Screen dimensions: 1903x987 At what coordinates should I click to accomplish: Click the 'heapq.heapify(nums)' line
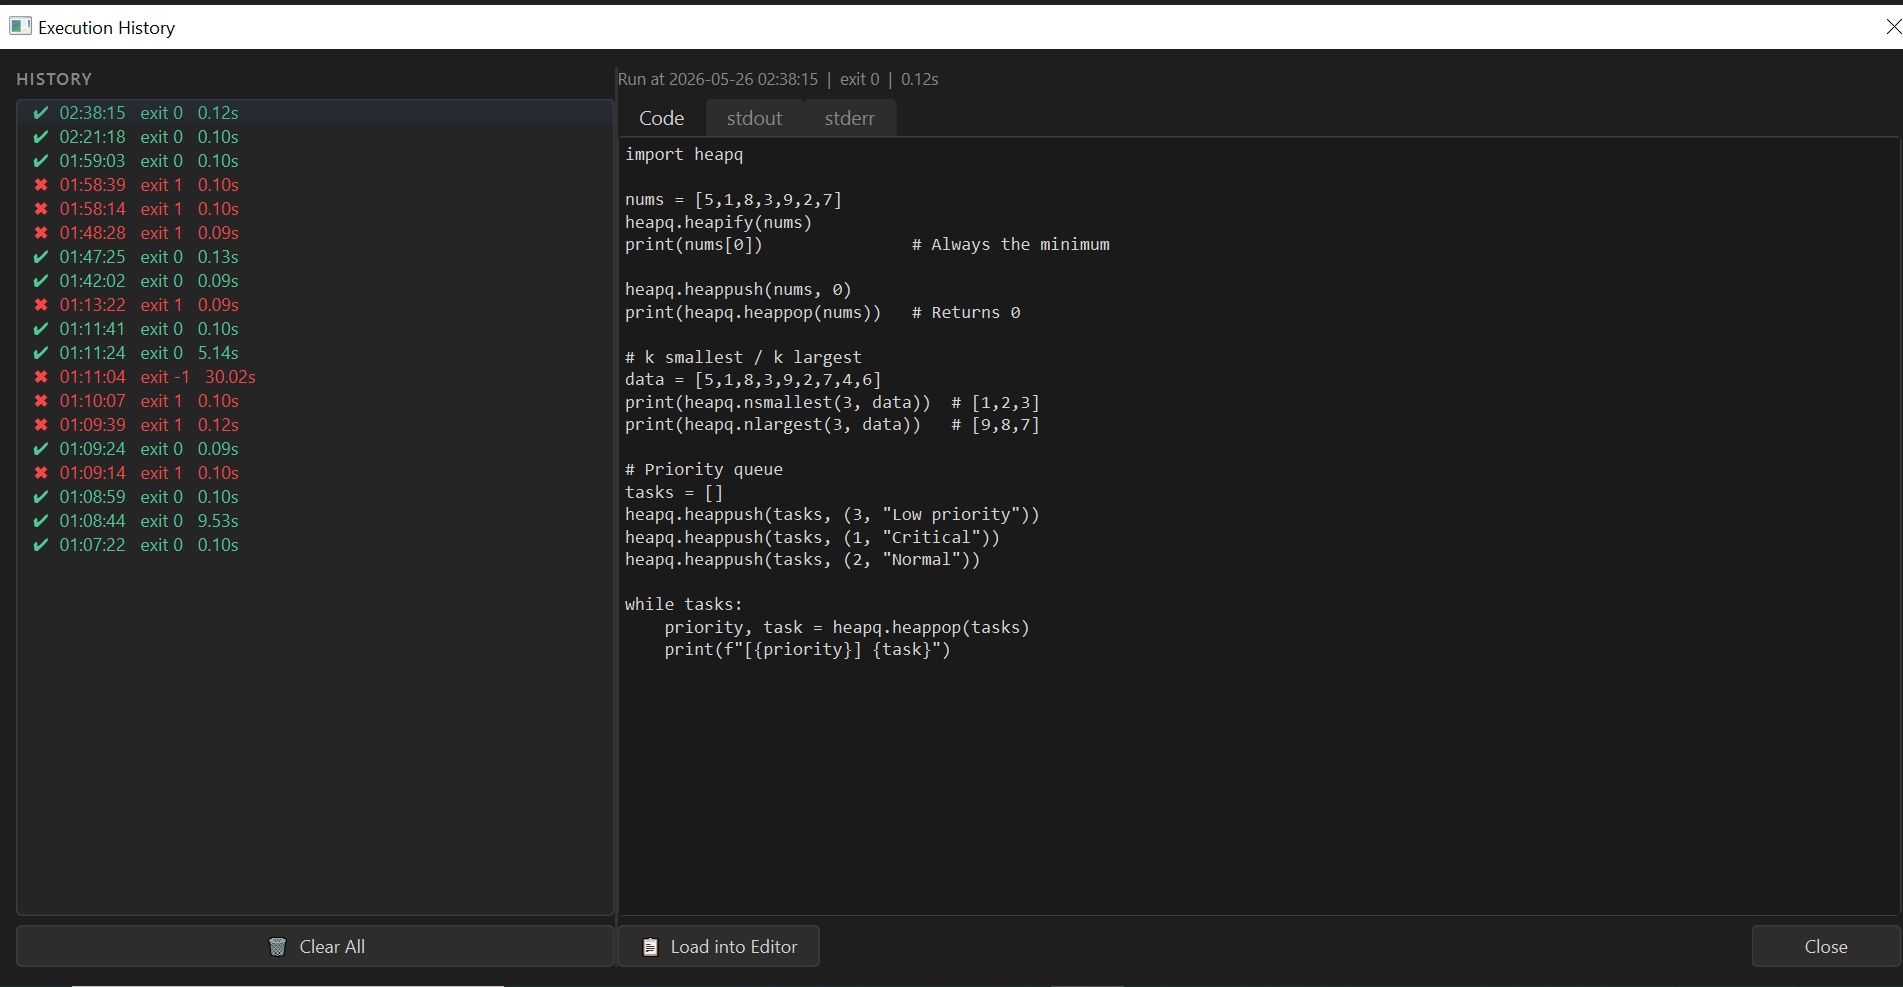pos(718,222)
